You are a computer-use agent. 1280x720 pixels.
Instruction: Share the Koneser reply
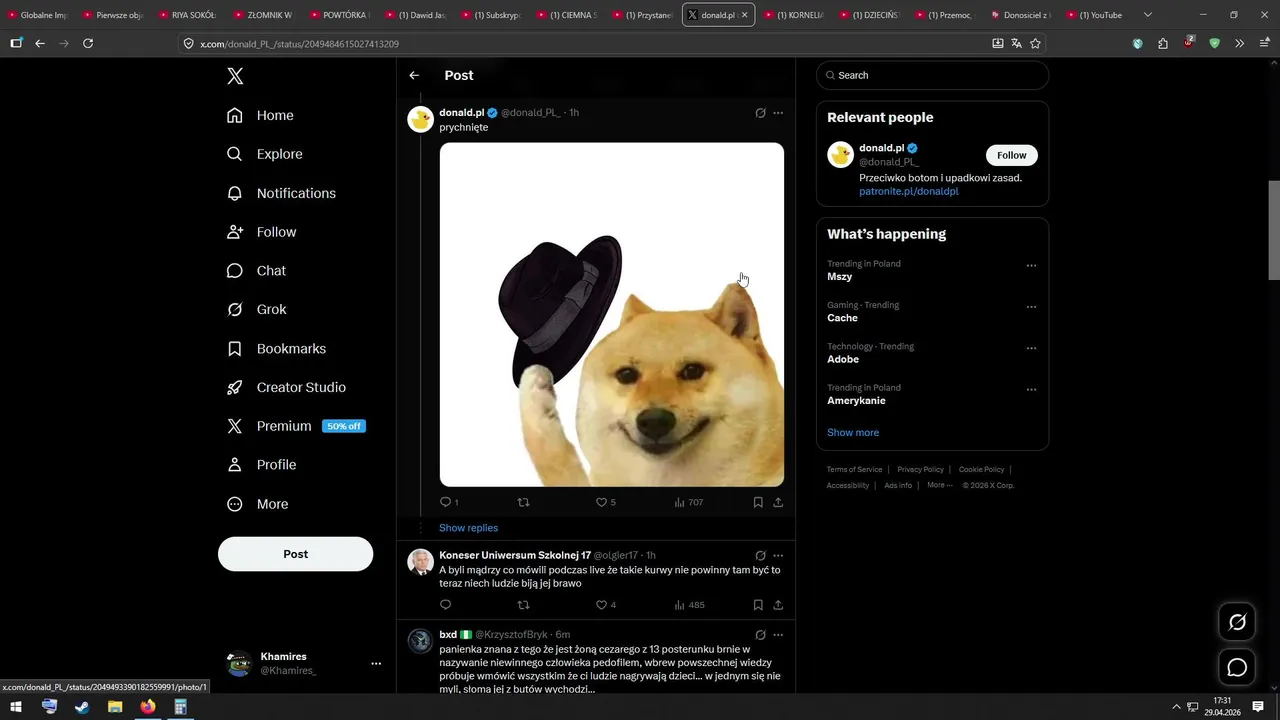click(x=778, y=605)
